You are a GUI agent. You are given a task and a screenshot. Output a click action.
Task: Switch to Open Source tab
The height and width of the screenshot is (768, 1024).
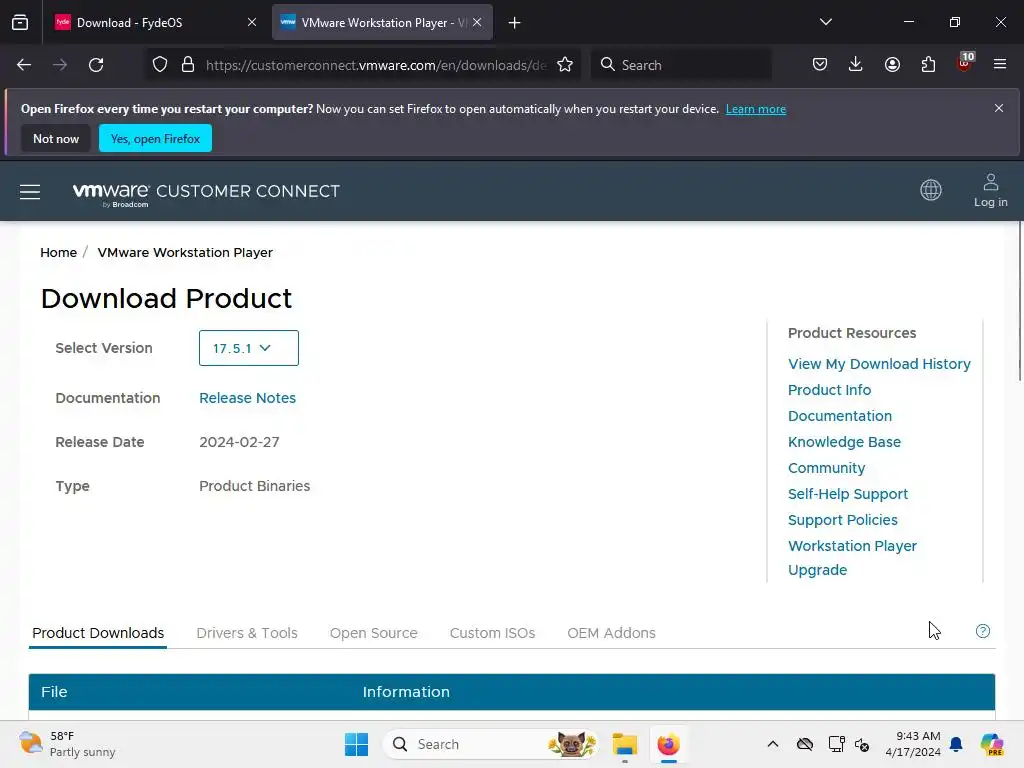click(374, 633)
